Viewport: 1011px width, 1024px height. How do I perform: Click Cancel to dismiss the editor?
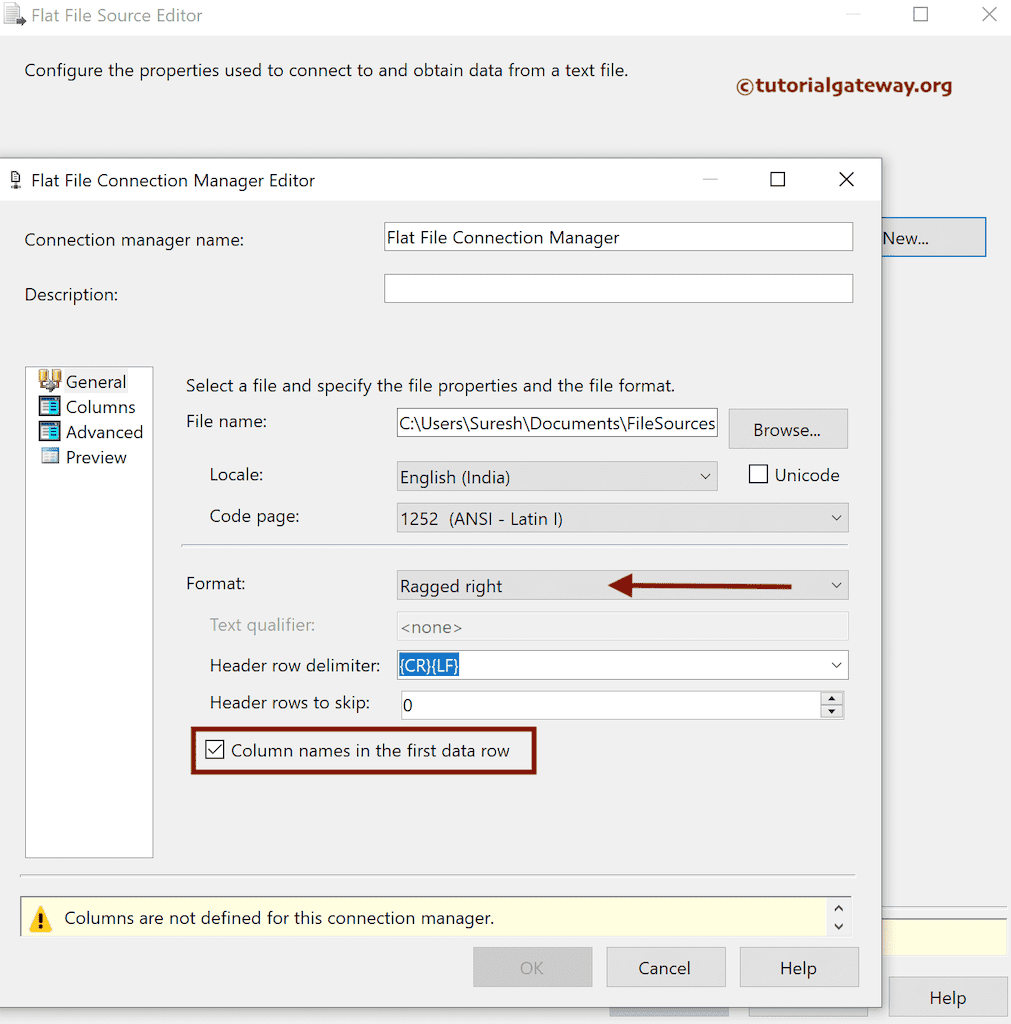click(665, 967)
